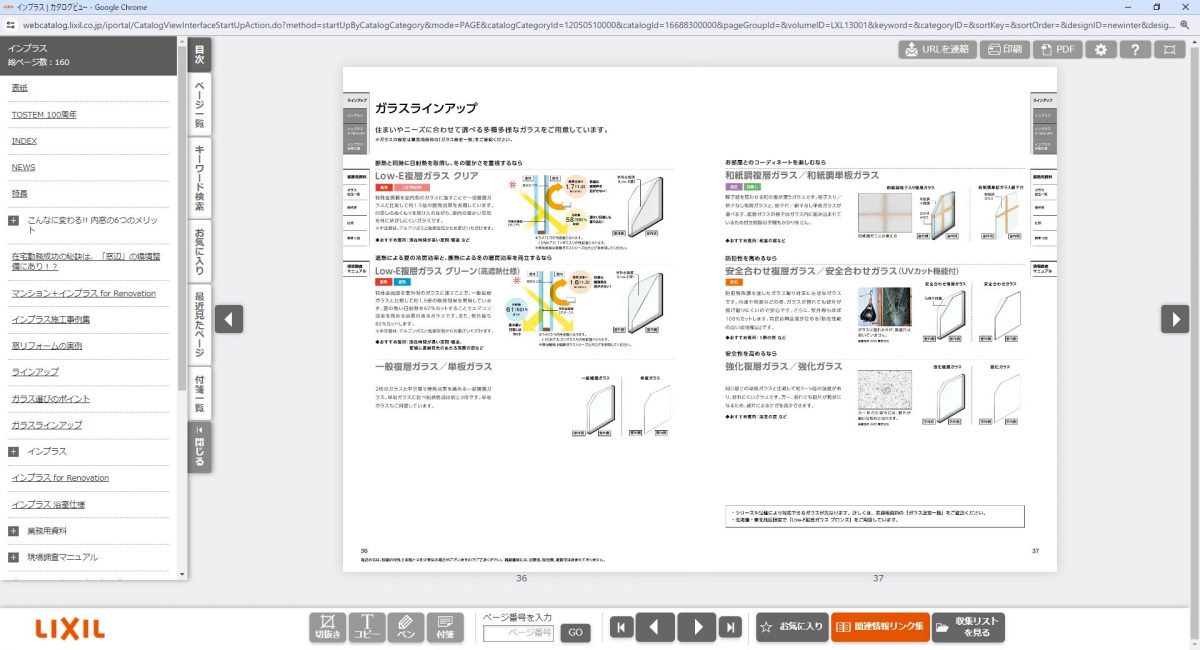The width and height of the screenshot is (1200, 650).
Task: Switch to the ページ一覧 tab
Action: pyautogui.click(x=199, y=105)
